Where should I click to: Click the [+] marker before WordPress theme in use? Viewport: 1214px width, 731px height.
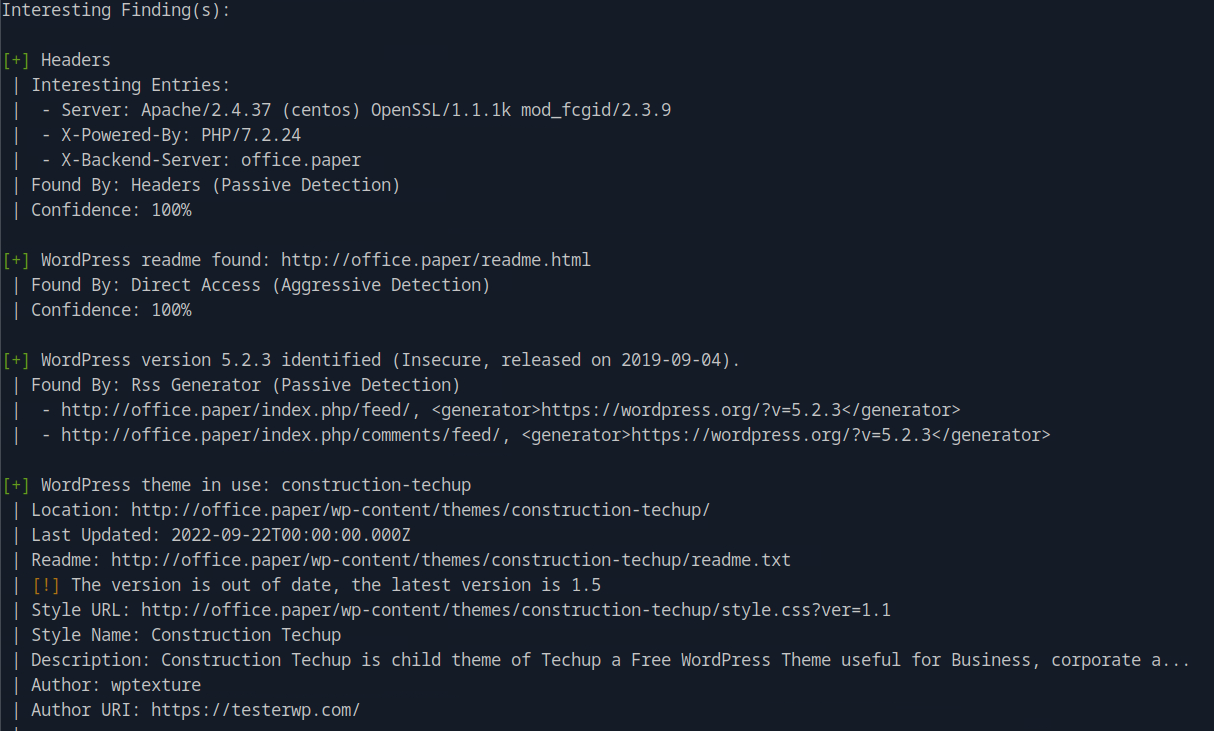pyautogui.click(x=16, y=485)
